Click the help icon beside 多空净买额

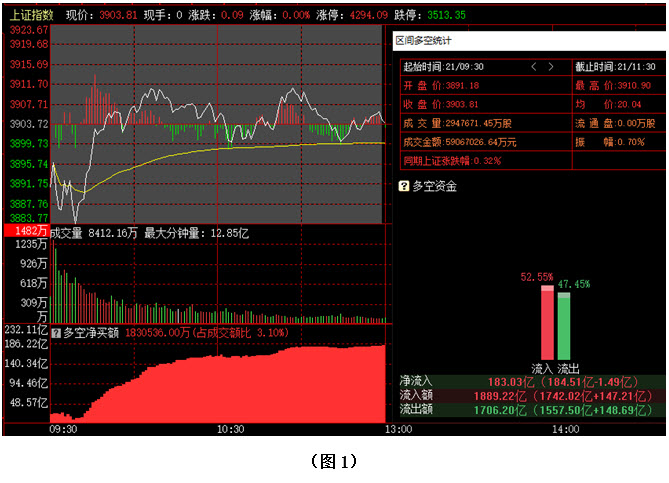56,333
